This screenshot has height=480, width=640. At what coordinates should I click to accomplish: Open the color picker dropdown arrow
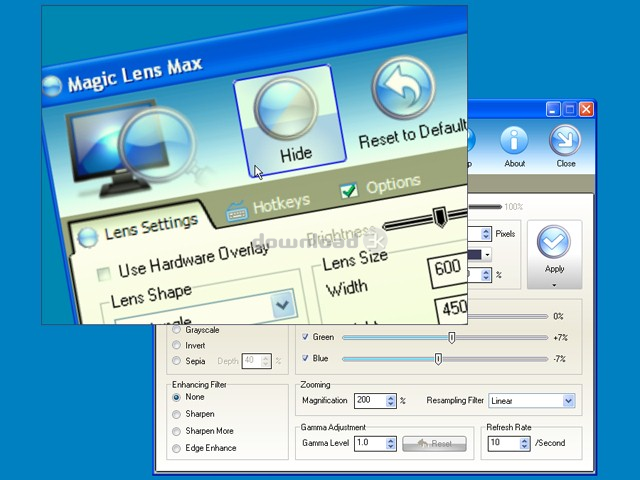(x=487, y=255)
